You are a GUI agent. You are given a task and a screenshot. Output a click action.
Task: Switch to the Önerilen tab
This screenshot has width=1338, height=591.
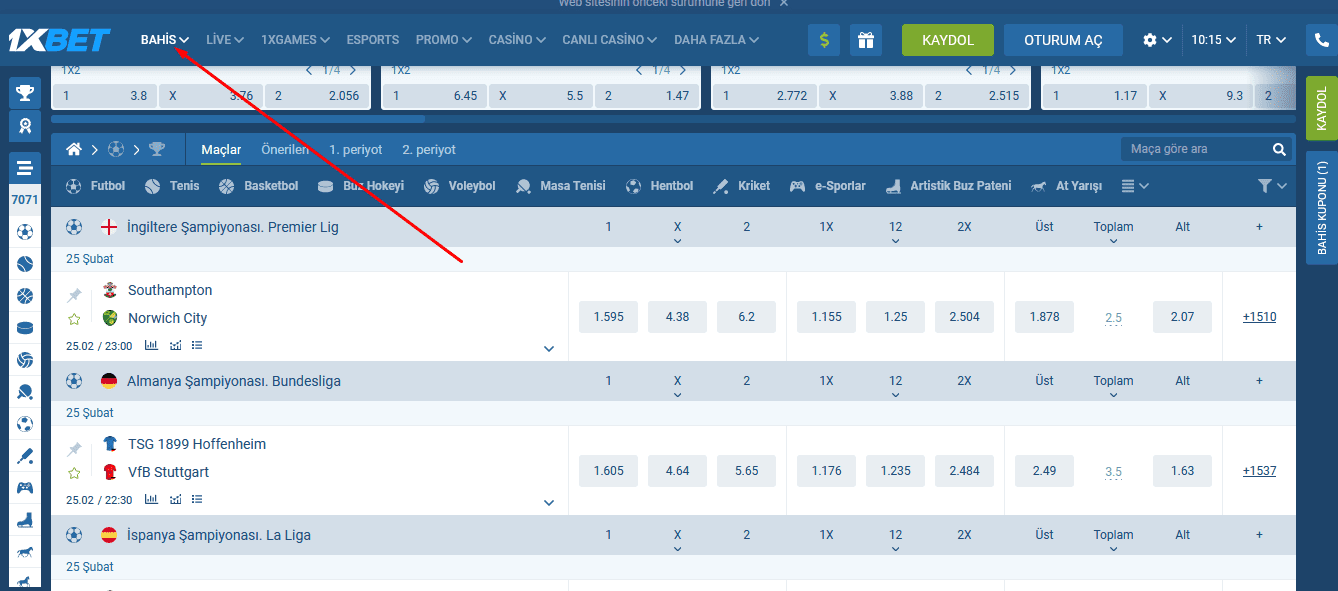(x=285, y=149)
